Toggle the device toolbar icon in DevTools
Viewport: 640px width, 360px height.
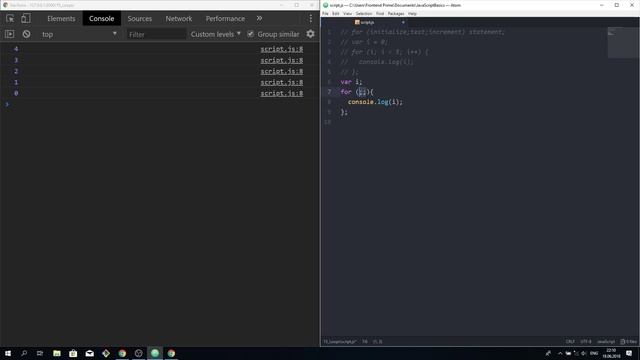[x=26, y=18]
